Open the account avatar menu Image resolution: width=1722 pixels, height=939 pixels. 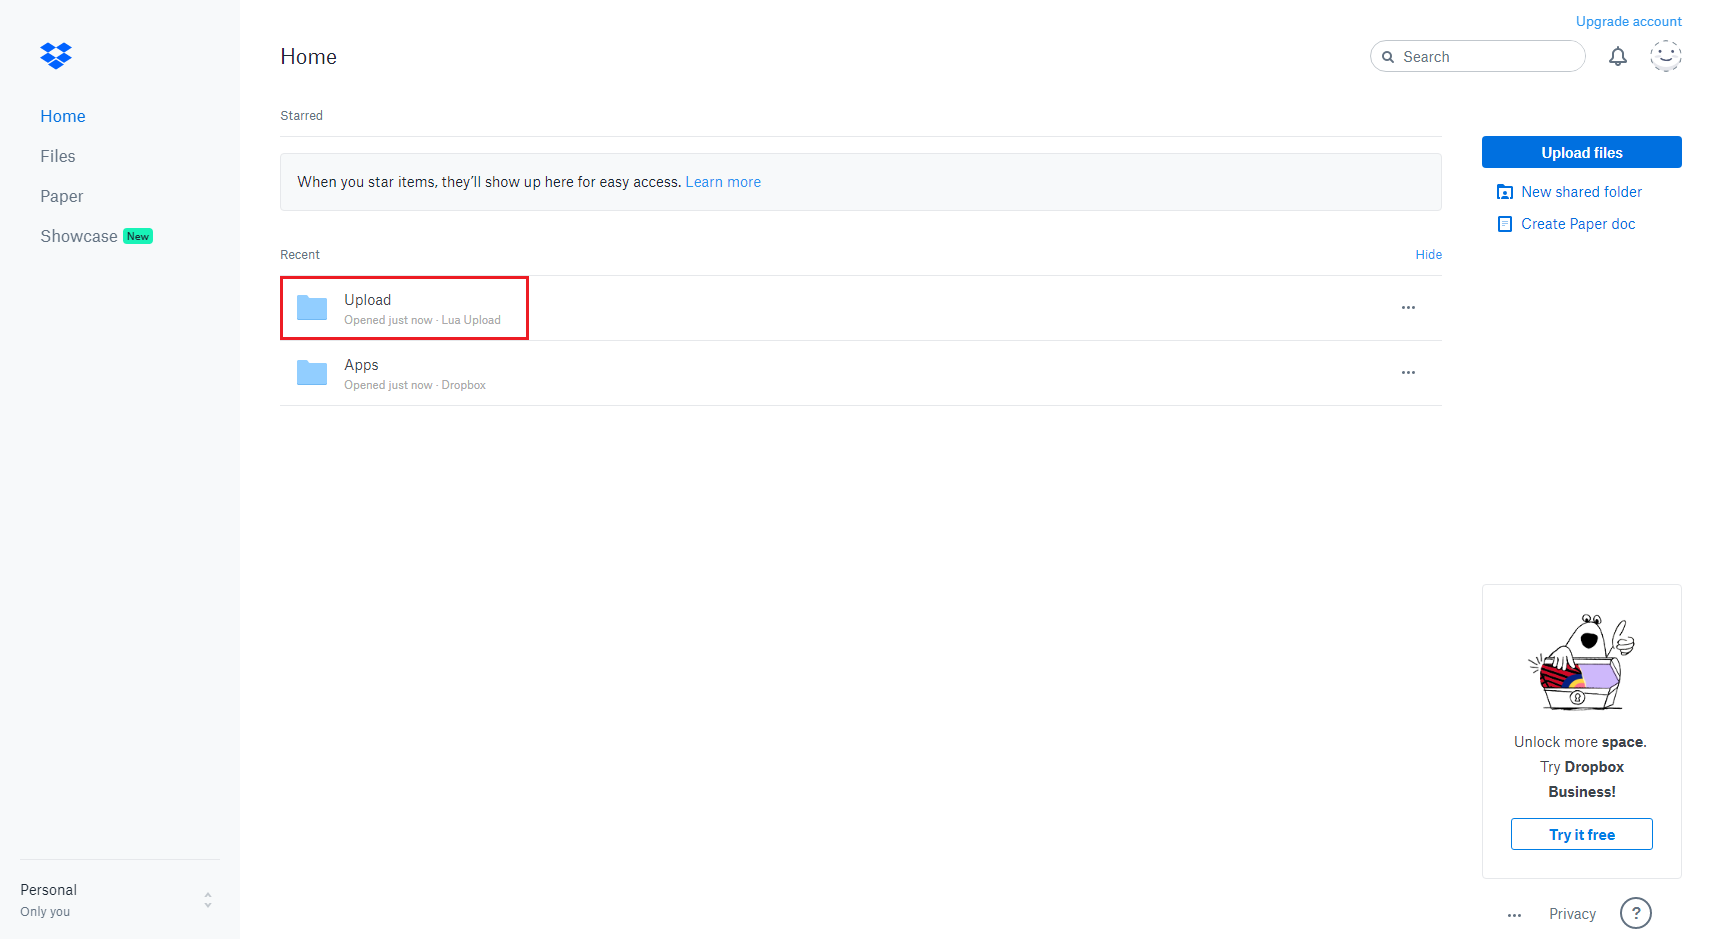coord(1665,56)
